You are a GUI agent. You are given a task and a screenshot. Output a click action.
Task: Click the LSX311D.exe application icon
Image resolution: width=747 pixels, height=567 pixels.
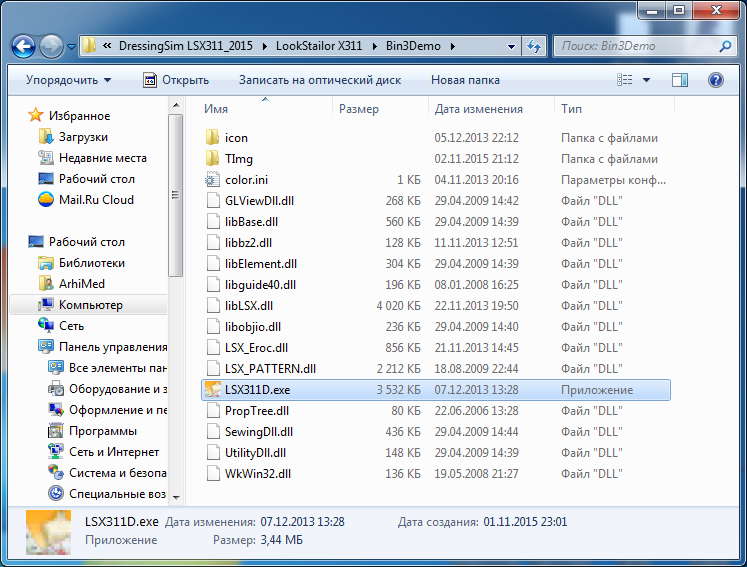[x=212, y=389]
